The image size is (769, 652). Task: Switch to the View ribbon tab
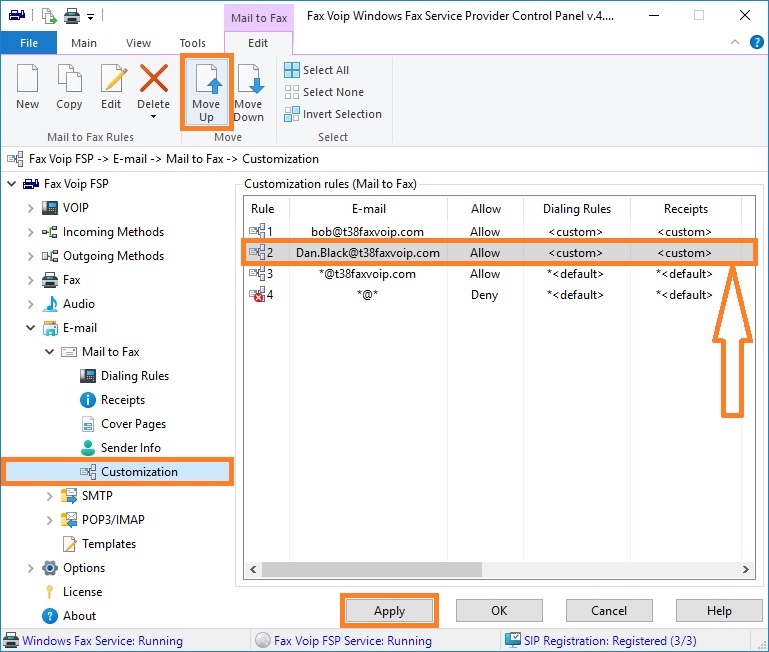138,43
